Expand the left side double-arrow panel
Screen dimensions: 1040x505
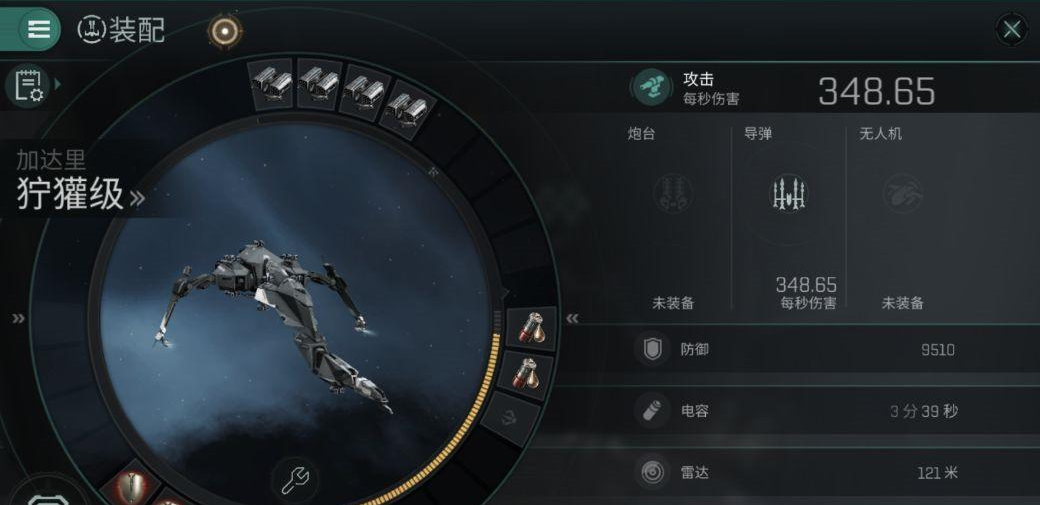(x=19, y=319)
